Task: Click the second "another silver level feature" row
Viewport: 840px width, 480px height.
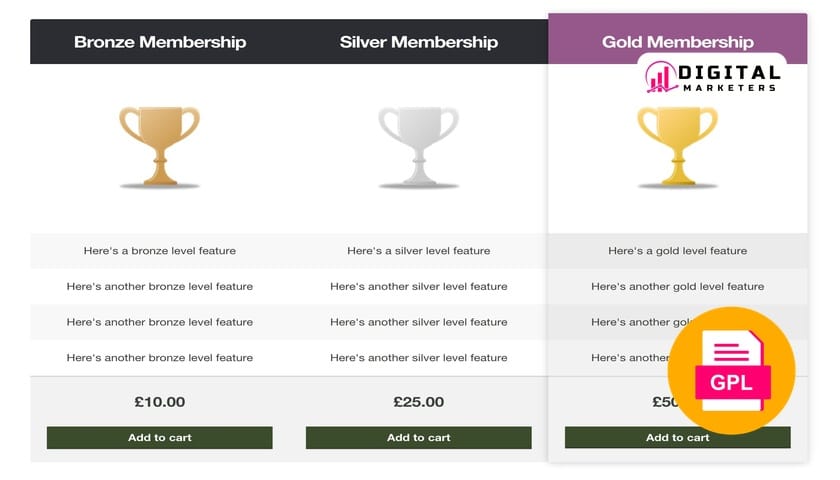Action: [x=418, y=322]
